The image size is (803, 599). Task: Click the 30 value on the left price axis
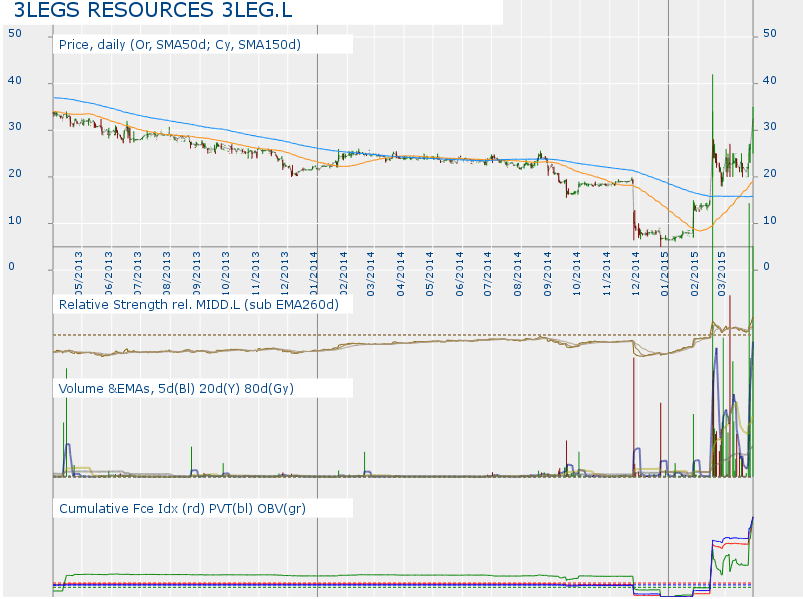coord(15,126)
